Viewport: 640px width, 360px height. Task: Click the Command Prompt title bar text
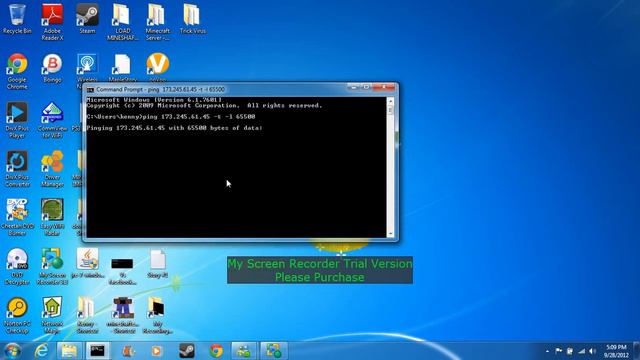160,89
